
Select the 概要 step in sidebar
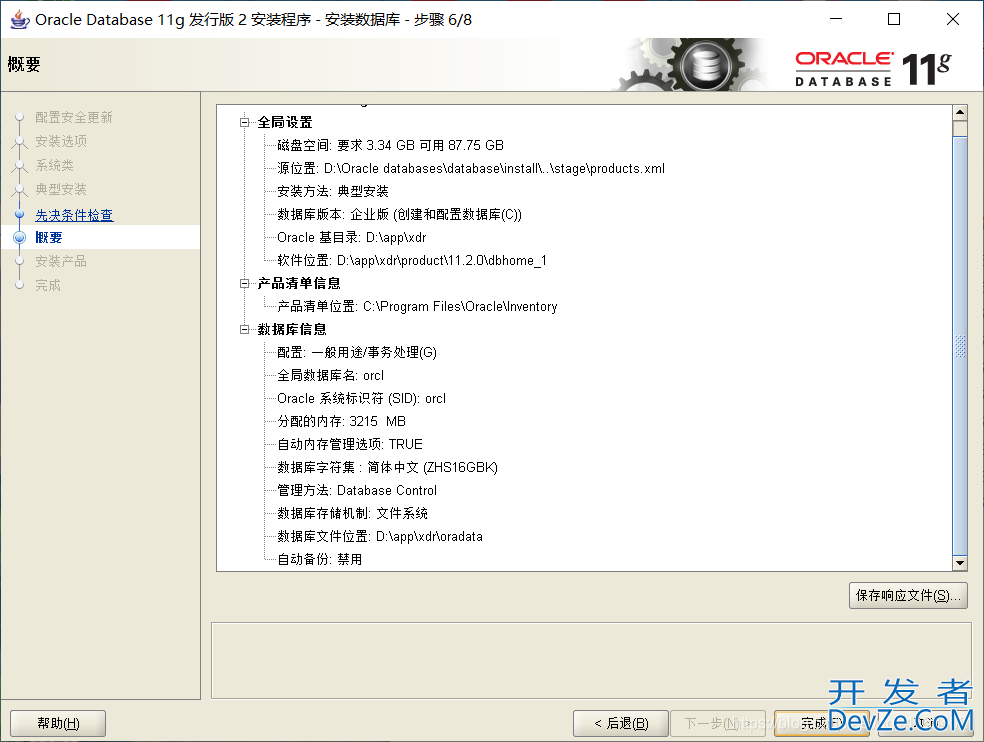click(49, 237)
